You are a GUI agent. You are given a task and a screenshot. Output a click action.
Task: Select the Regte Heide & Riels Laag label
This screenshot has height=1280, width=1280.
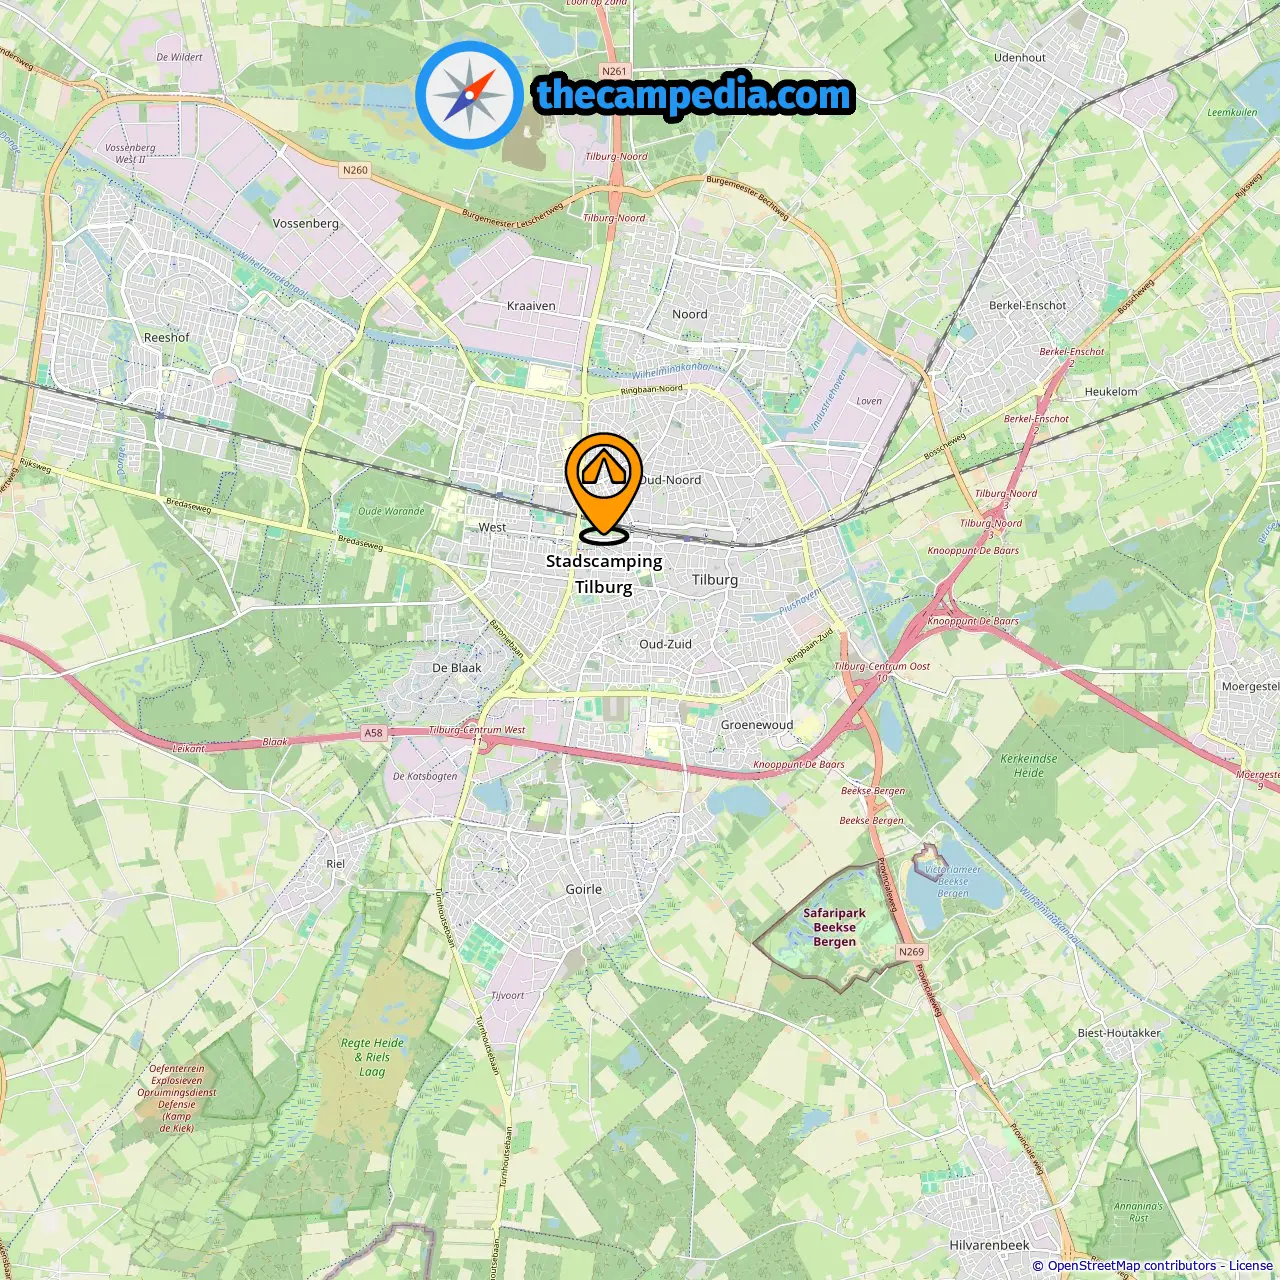(x=372, y=1057)
